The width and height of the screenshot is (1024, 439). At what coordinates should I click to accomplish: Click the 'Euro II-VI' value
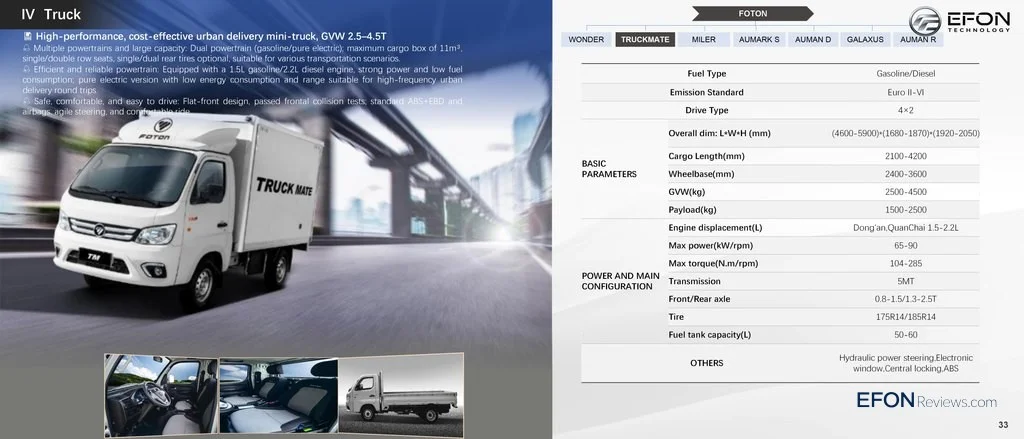[x=905, y=92]
